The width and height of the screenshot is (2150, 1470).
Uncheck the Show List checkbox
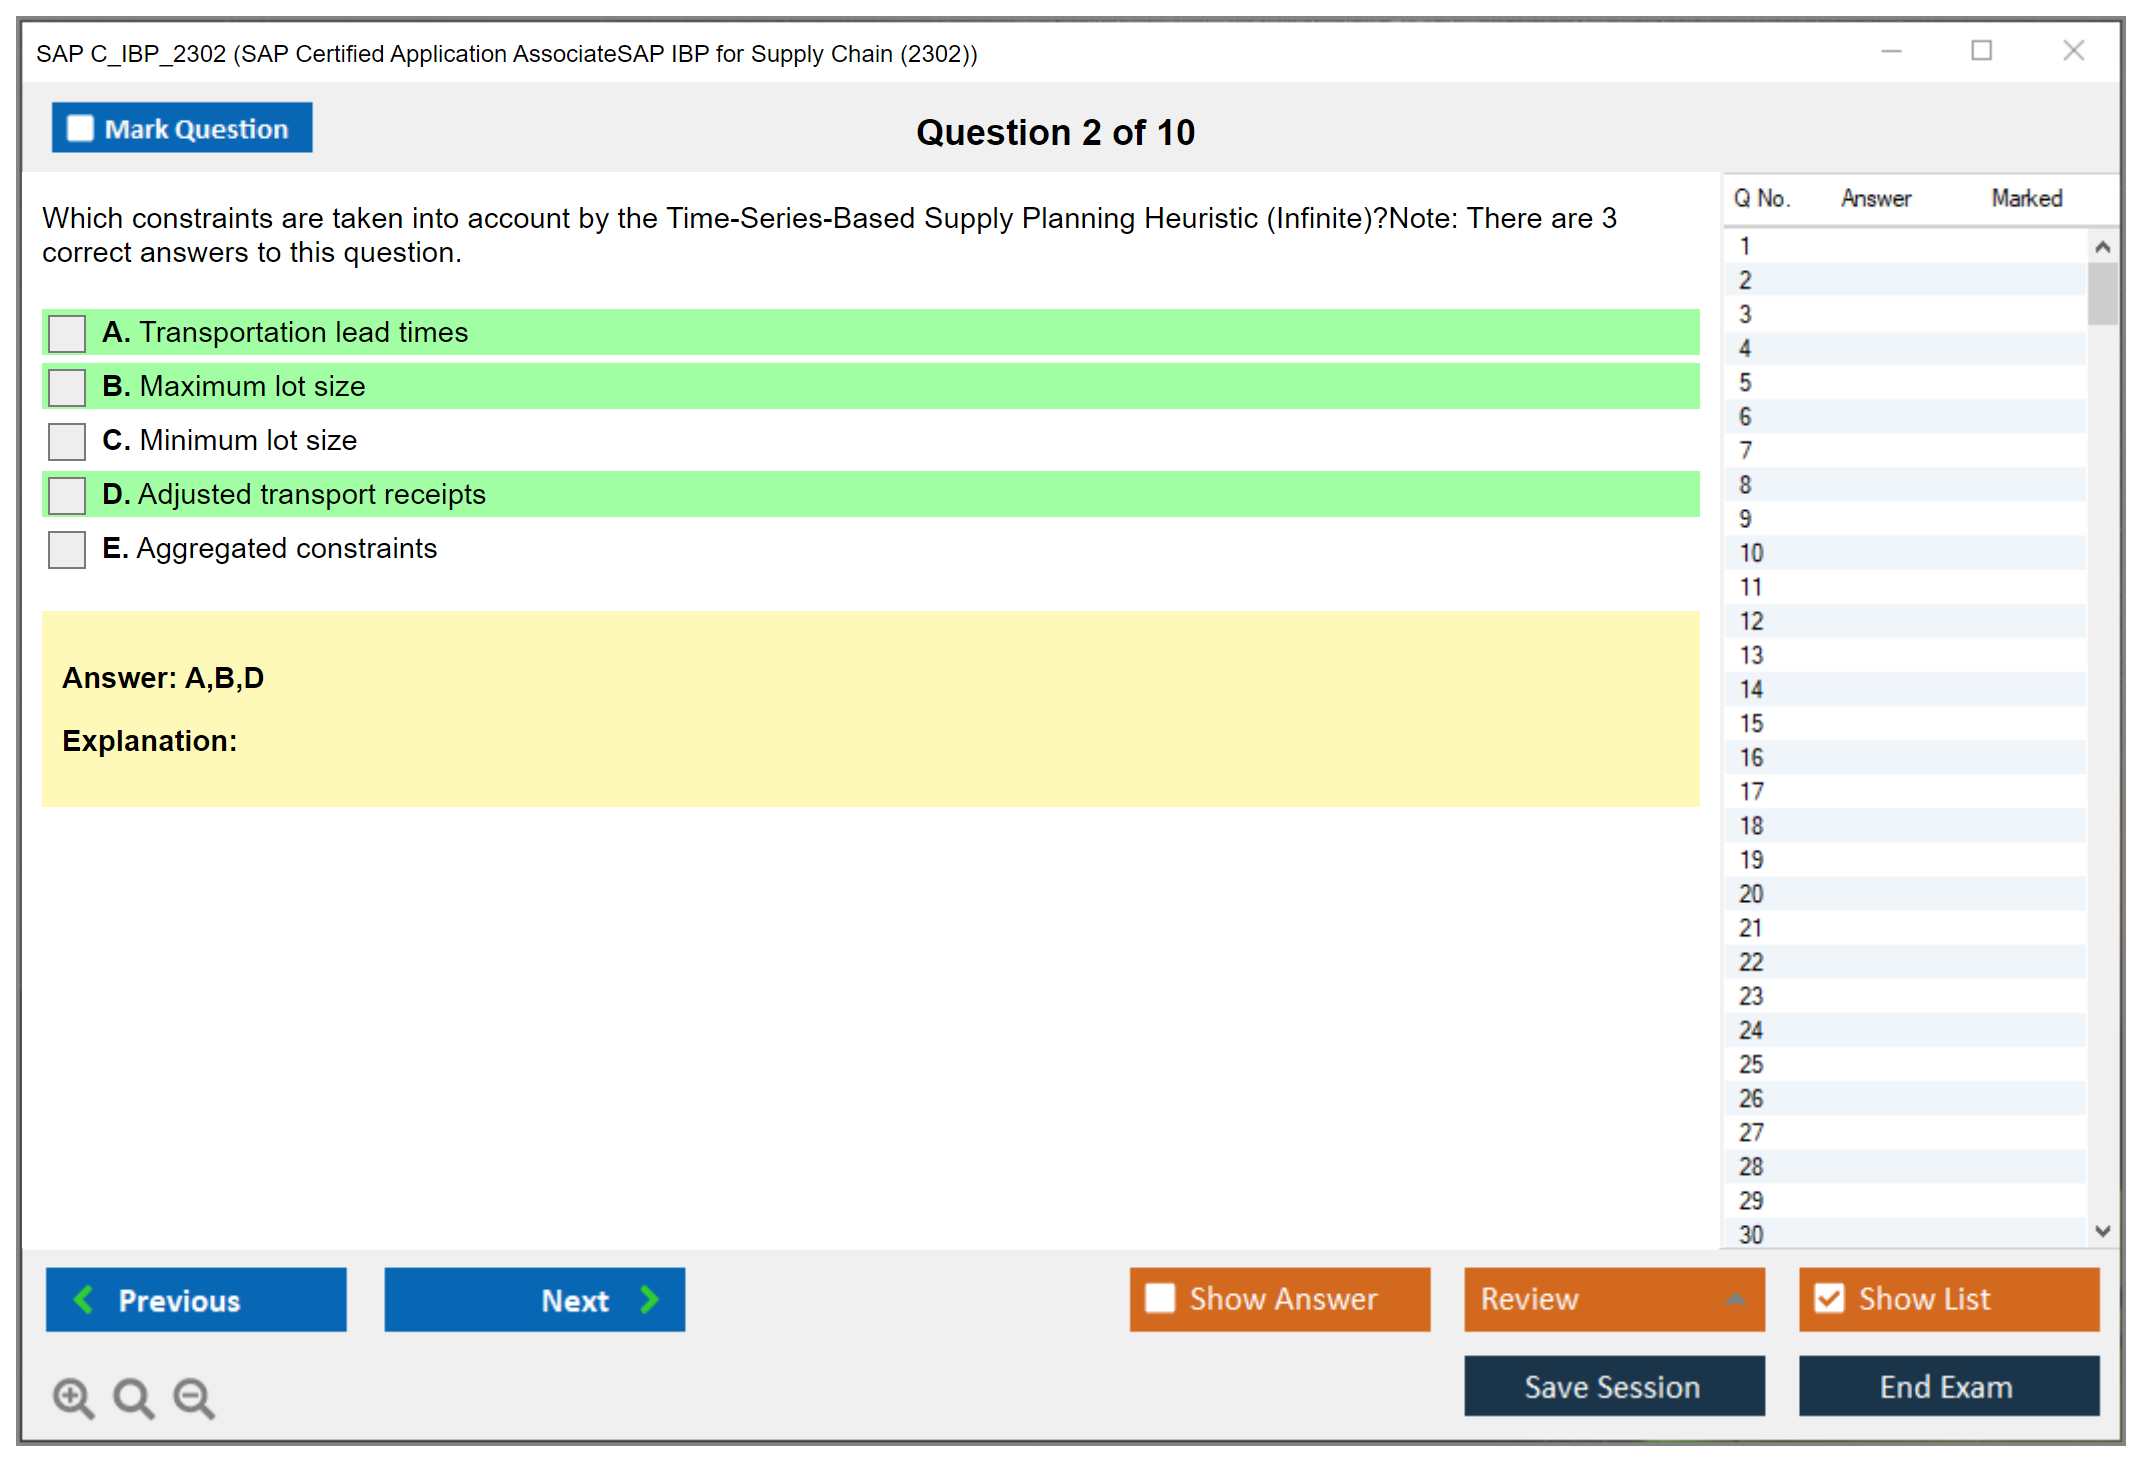[x=1829, y=1298]
